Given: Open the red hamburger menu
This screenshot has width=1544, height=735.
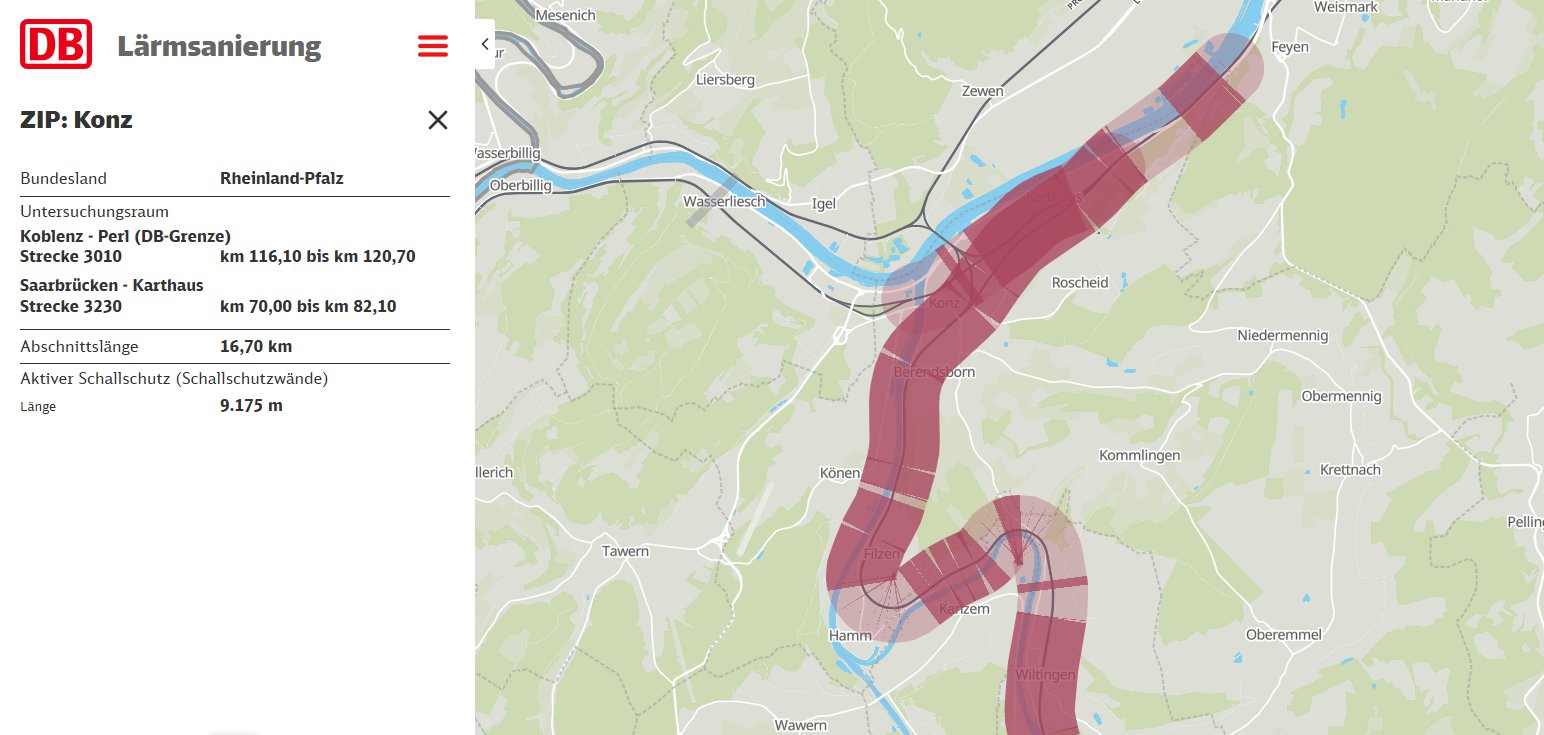Looking at the screenshot, I should [432, 46].
